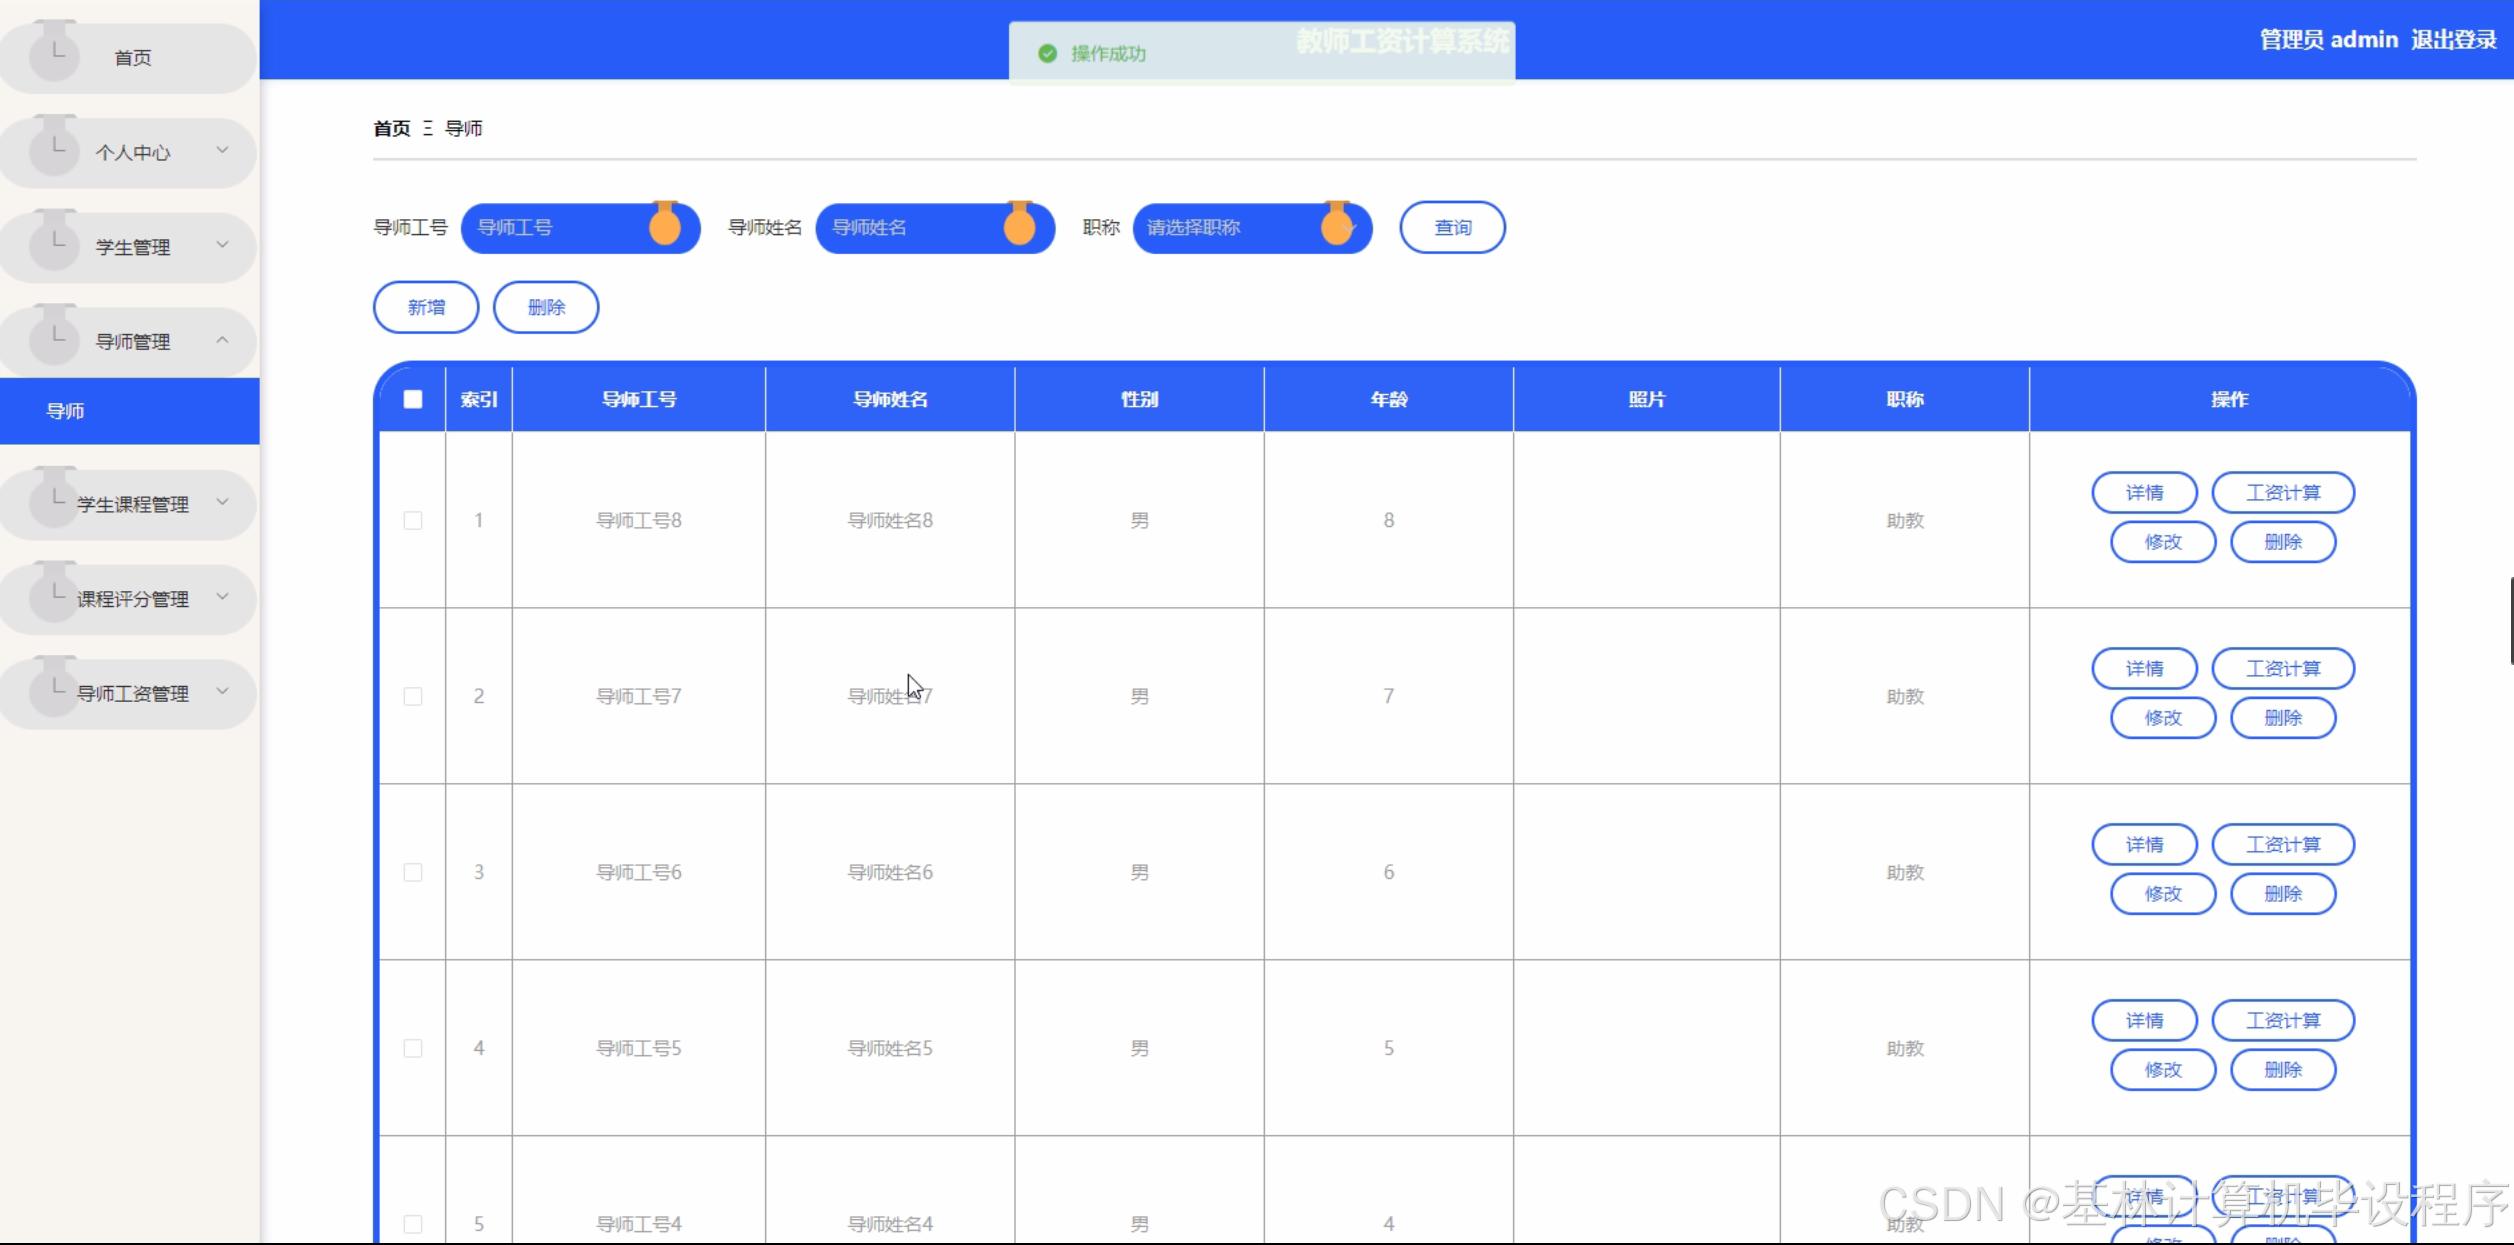Screen dimensions: 2514x1245
Task: Click the 新增 button
Action: [x=426, y=307]
